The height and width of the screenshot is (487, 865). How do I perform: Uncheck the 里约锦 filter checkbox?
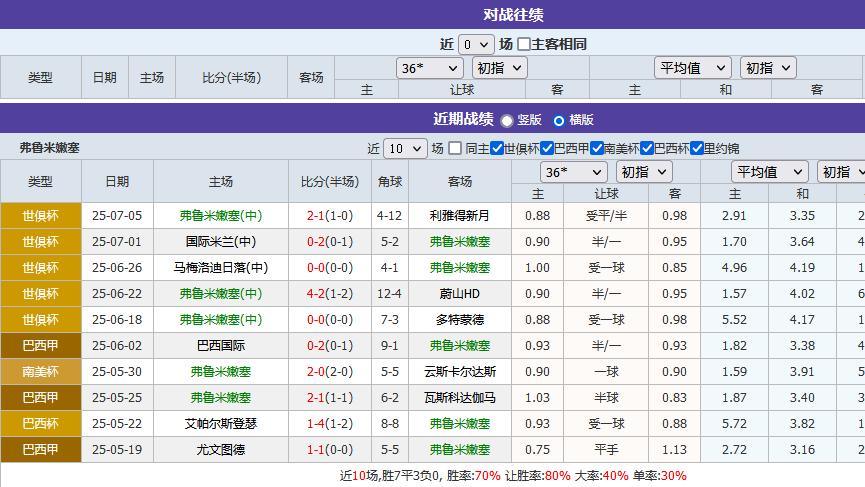(697, 148)
